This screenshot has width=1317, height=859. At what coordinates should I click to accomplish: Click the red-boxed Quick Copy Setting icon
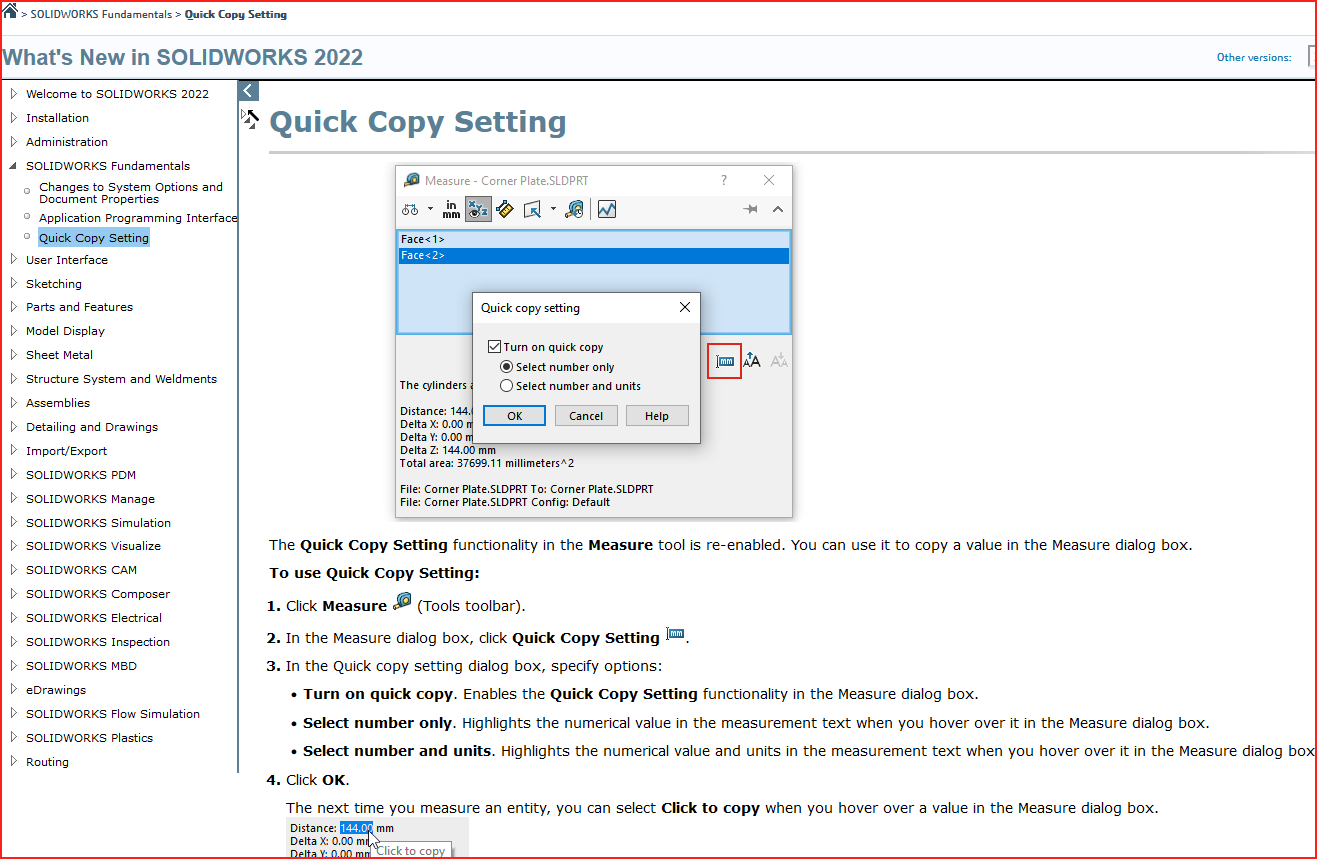[725, 361]
